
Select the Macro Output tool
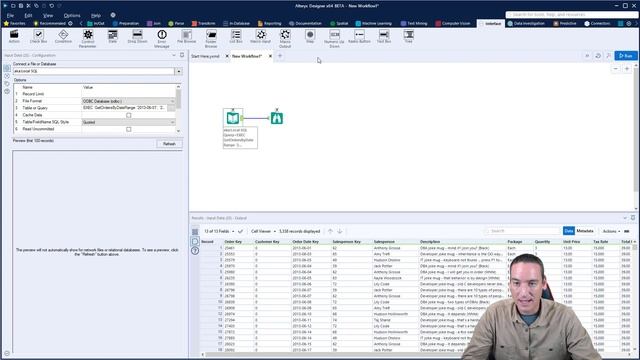[285, 39]
